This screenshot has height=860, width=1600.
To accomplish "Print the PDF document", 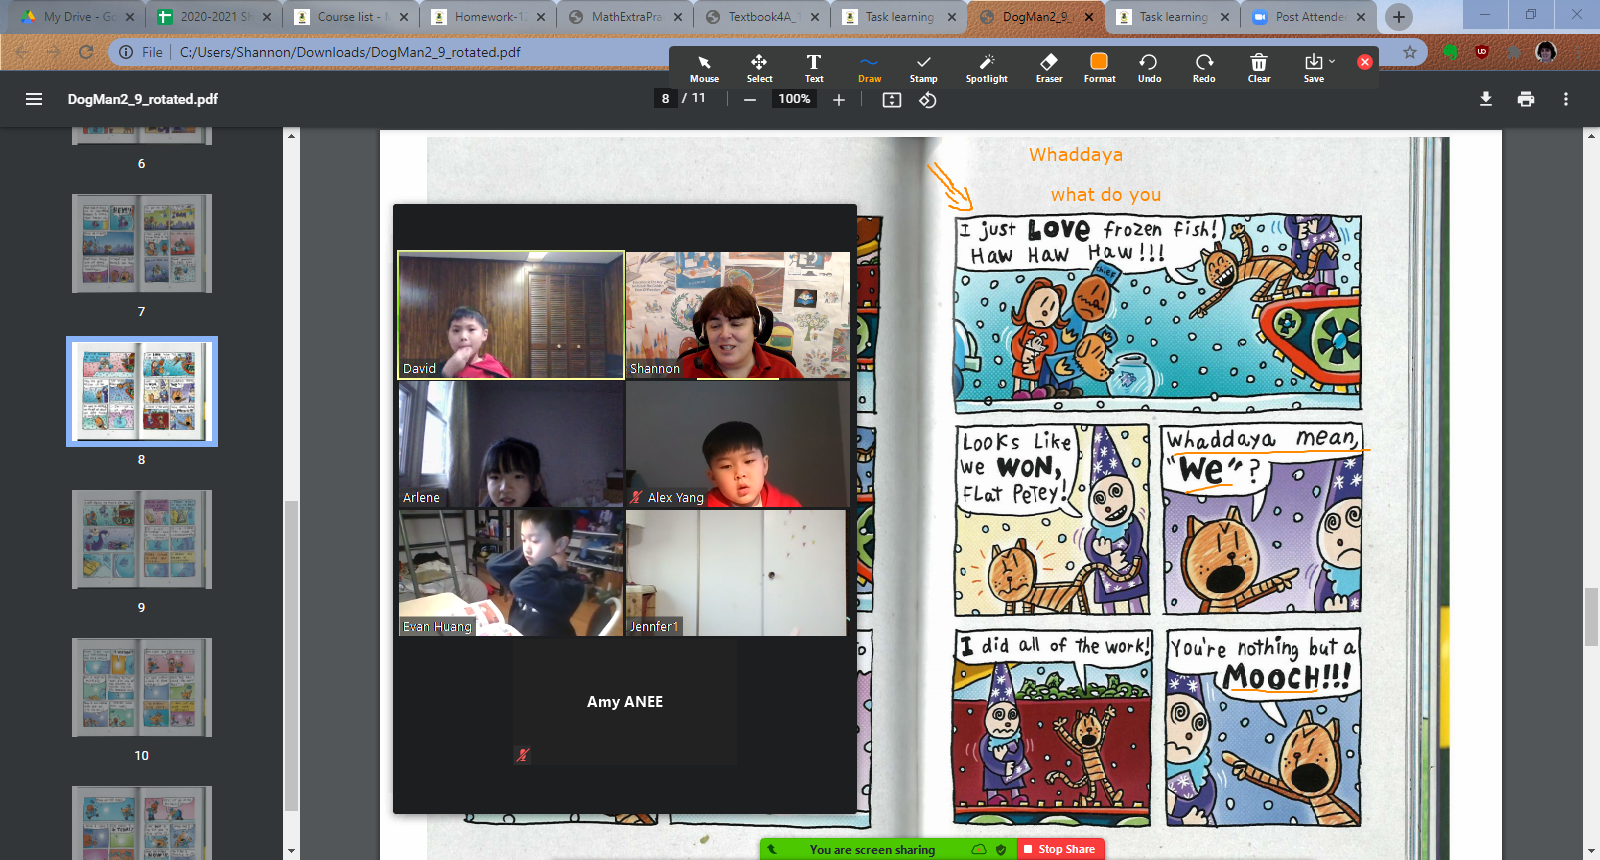I will (x=1526, y=99).
